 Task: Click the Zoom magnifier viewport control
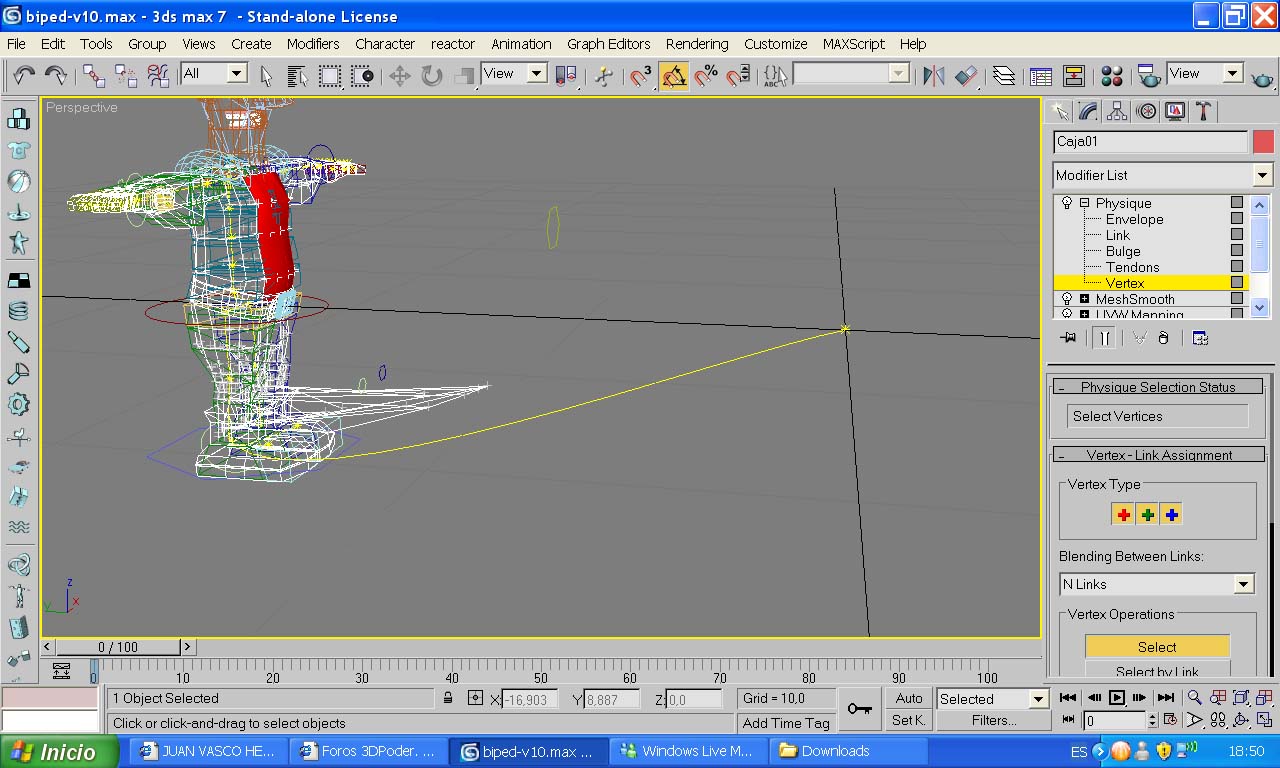pyautogui.click(x=1194, y=697)
